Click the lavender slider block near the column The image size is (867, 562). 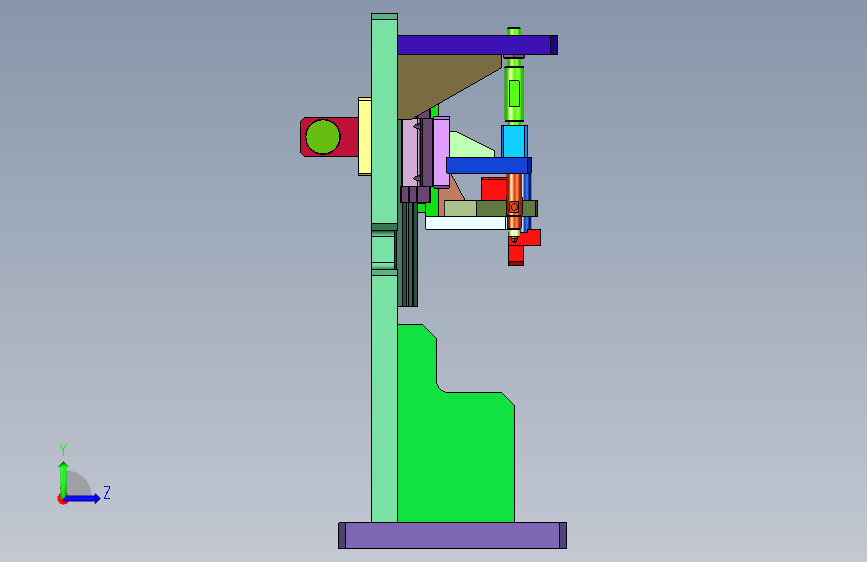[x=441, y=152]
